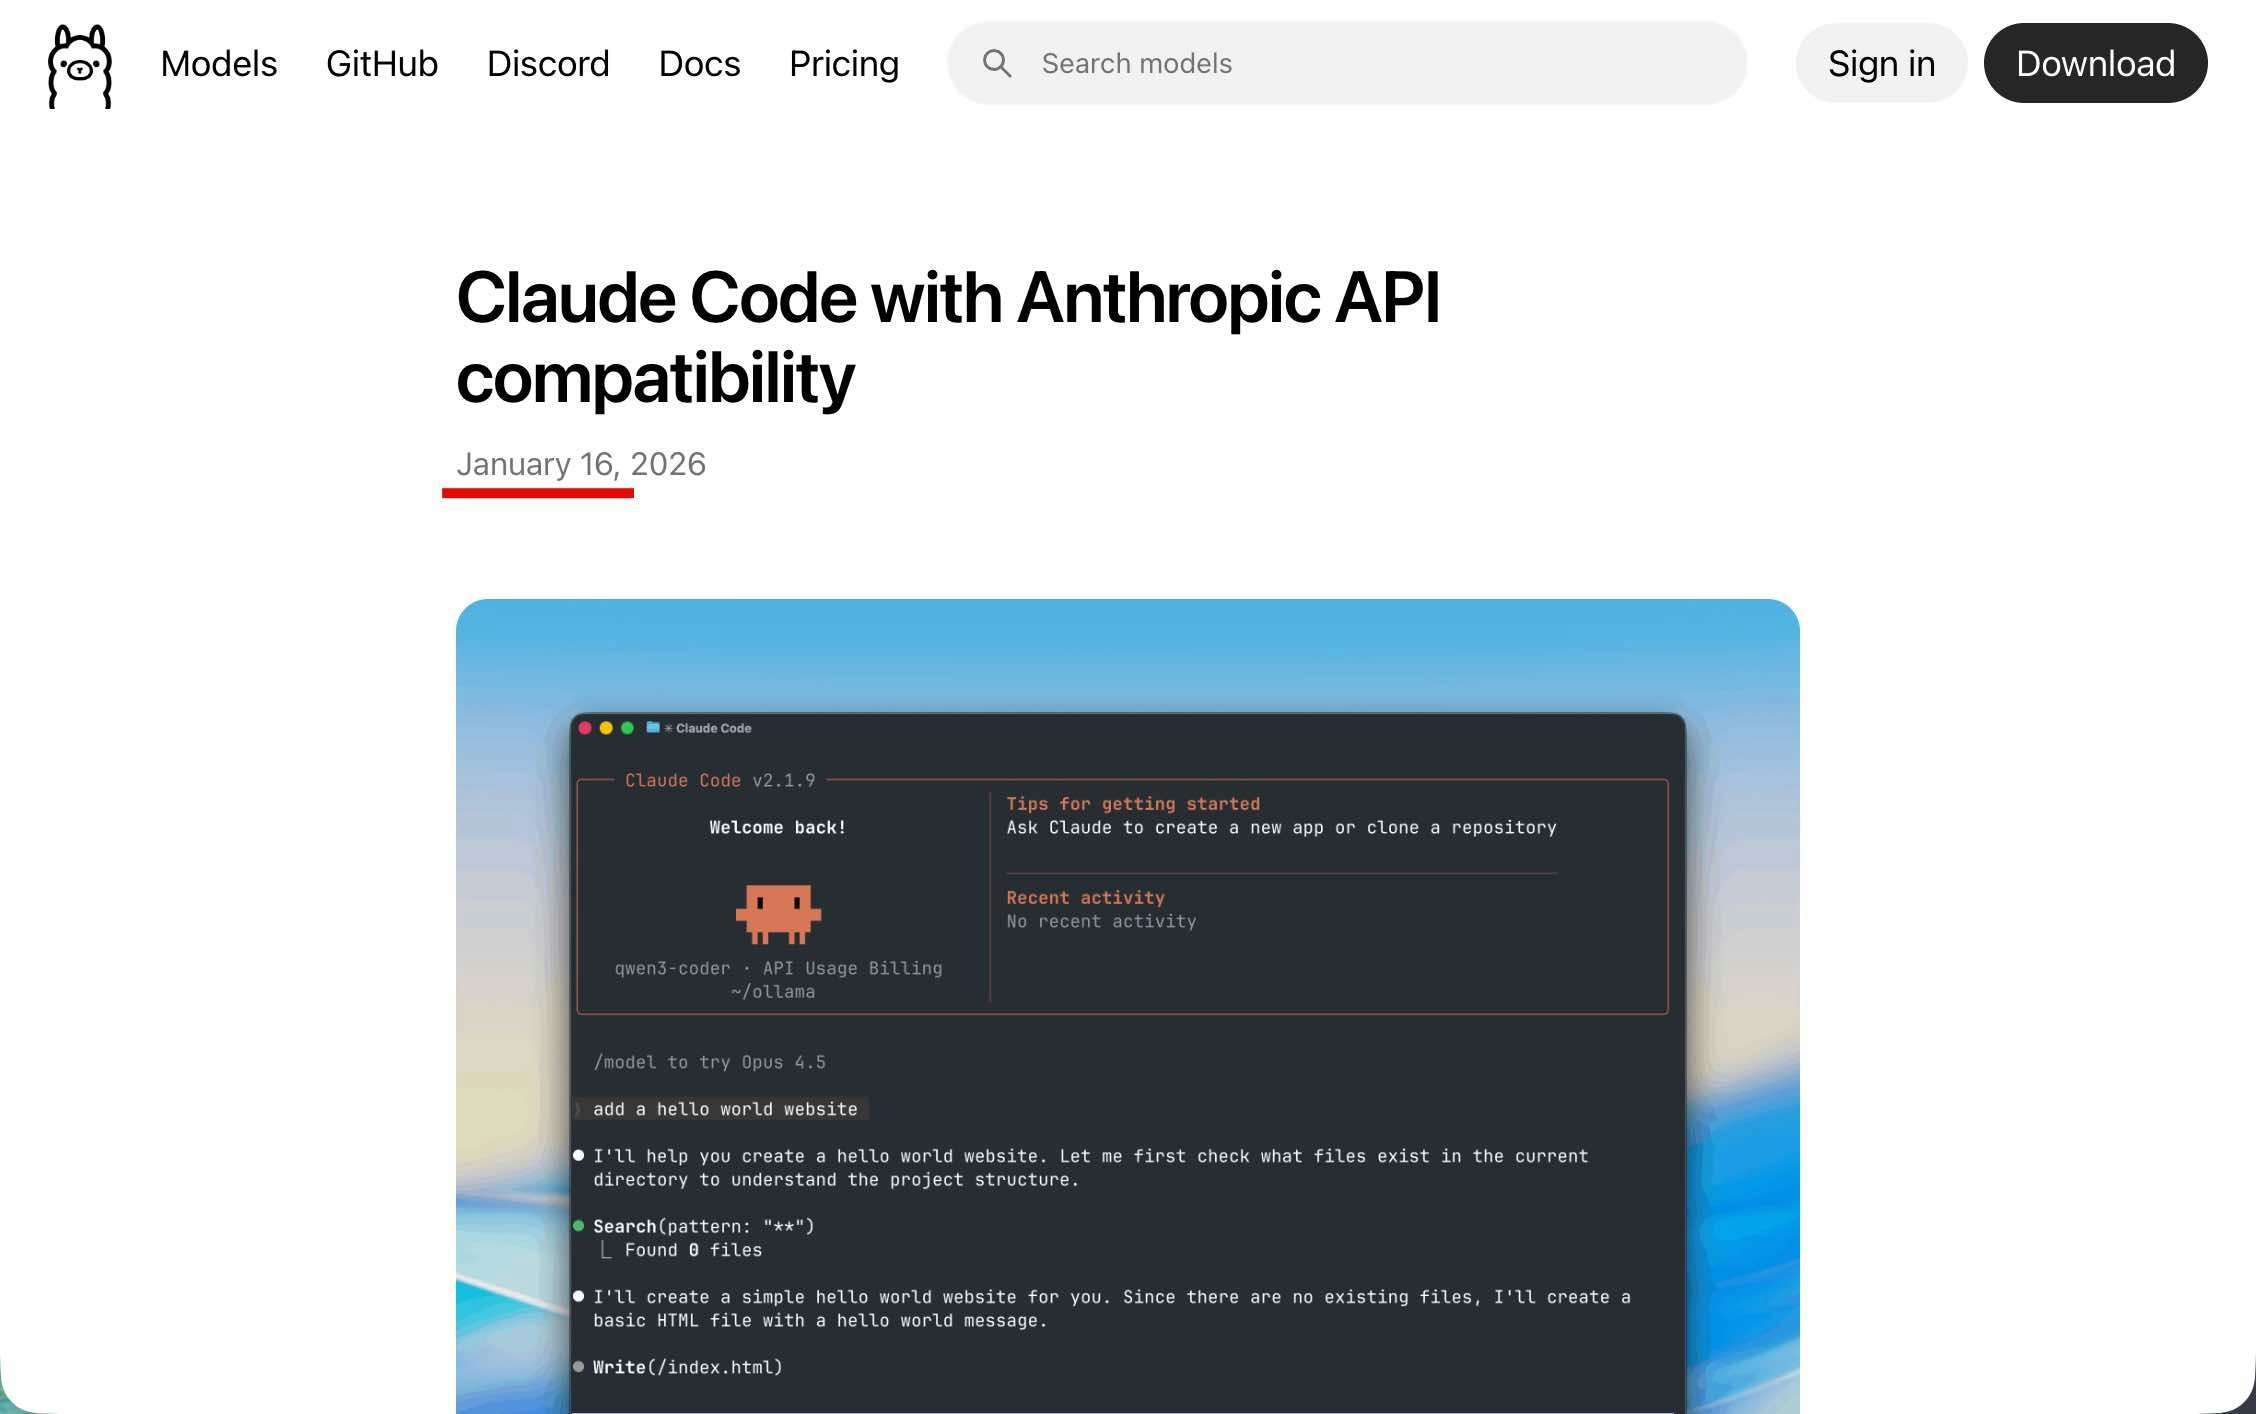Click blue folder icon in terminal title
This screenshot has height=1414, width=2256.
click(652, 727)
